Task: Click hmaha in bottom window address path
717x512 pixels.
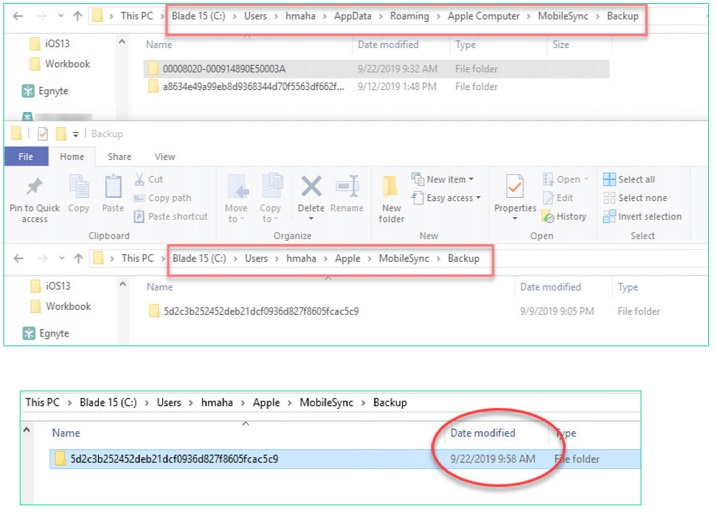Action: click(x=217, y=403)
